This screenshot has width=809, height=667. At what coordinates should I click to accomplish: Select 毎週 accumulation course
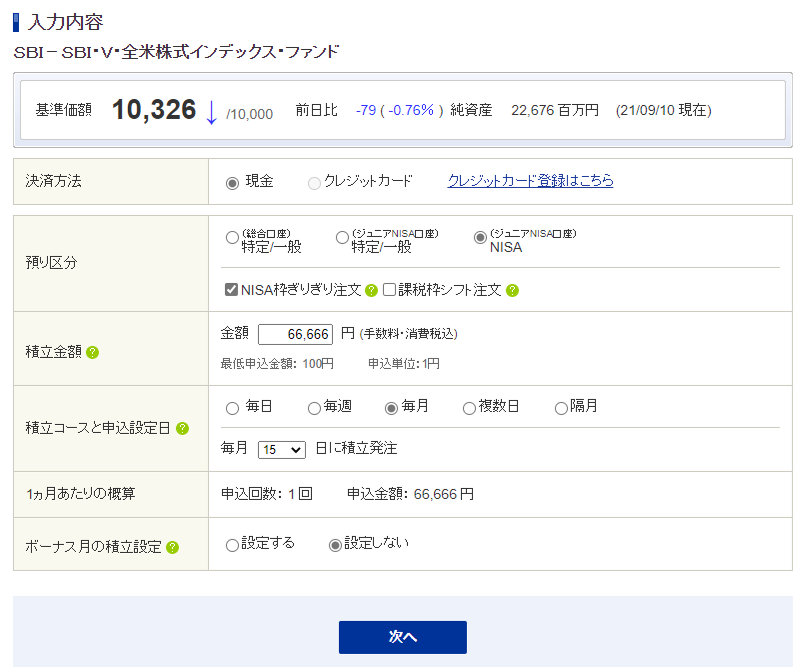tap(314, 409)
